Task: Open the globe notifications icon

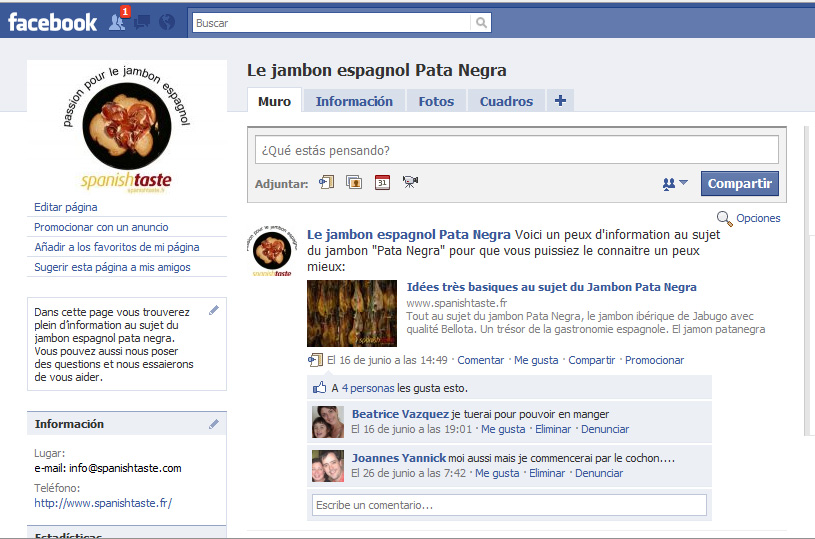Action: coord(167,22)
